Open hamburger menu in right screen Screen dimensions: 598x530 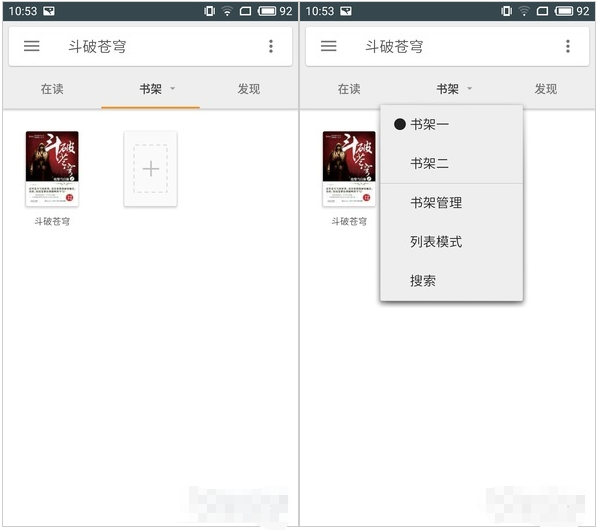[328, 46]
